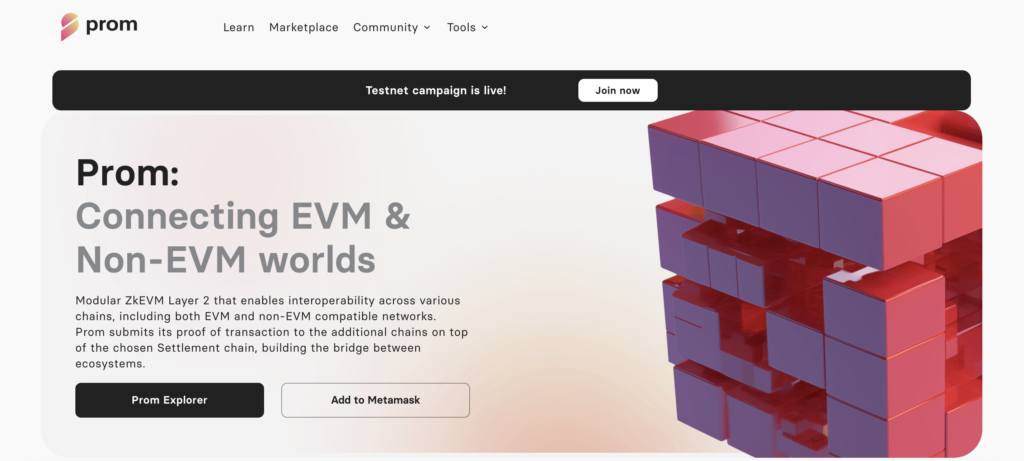Click the 'Testnet campaign is live!' text
The width and height of the screenshot is (1024, 461).
[x=436, y=91]
